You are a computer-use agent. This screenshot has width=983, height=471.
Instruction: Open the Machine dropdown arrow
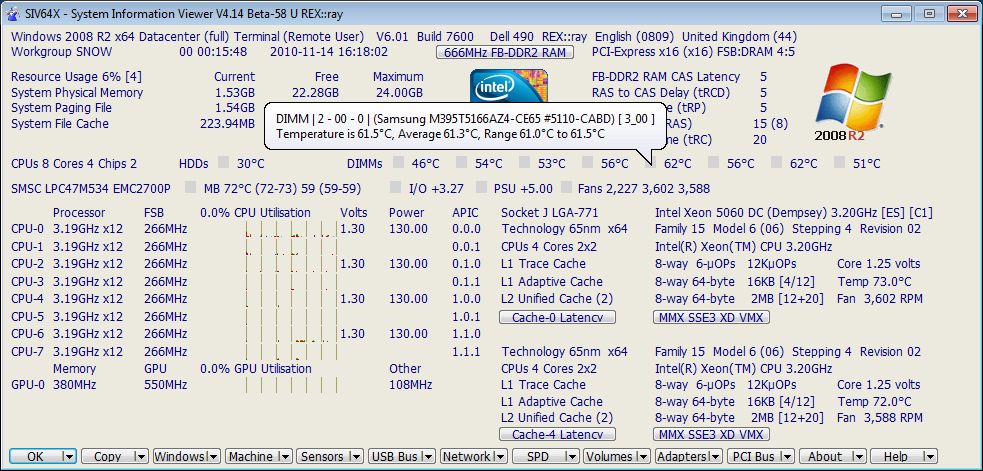tap(285, 457)
